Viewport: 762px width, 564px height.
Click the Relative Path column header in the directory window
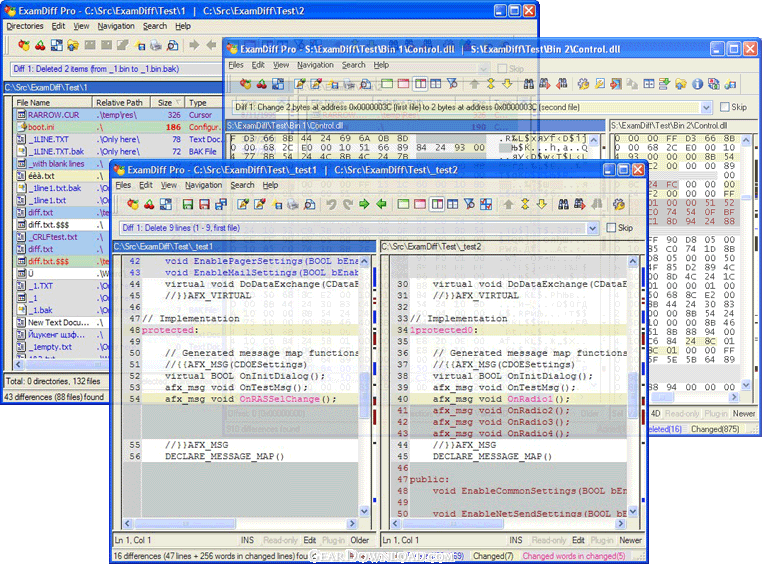121,103
